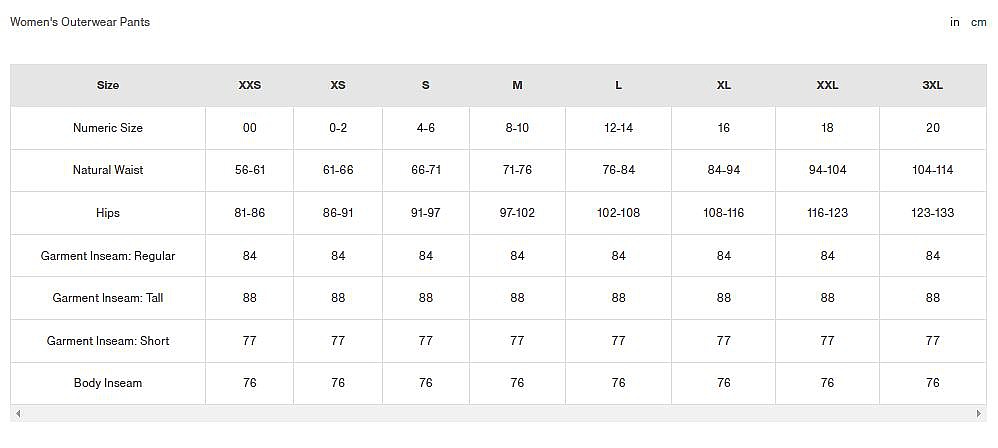998x448 pixels.
Task: Select the 71-76 natural waist cell
Action: click(x=517, y=170)
